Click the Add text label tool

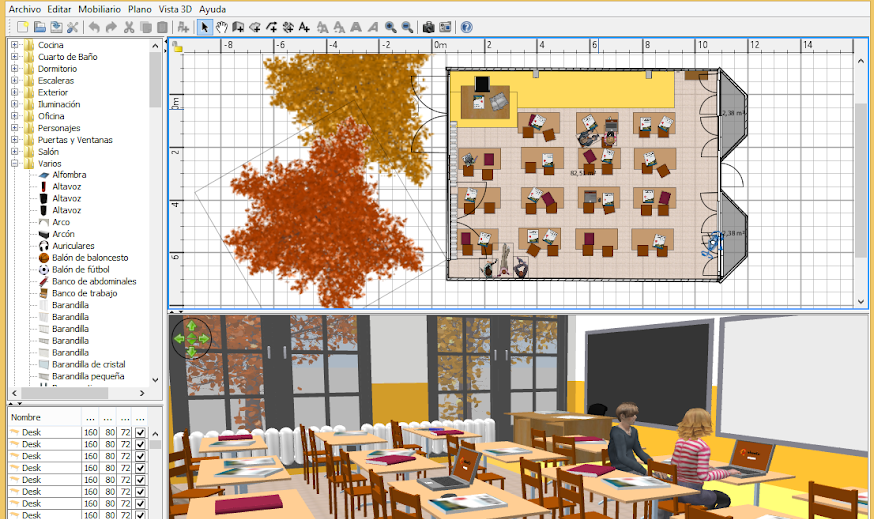[x=304, y=27]
